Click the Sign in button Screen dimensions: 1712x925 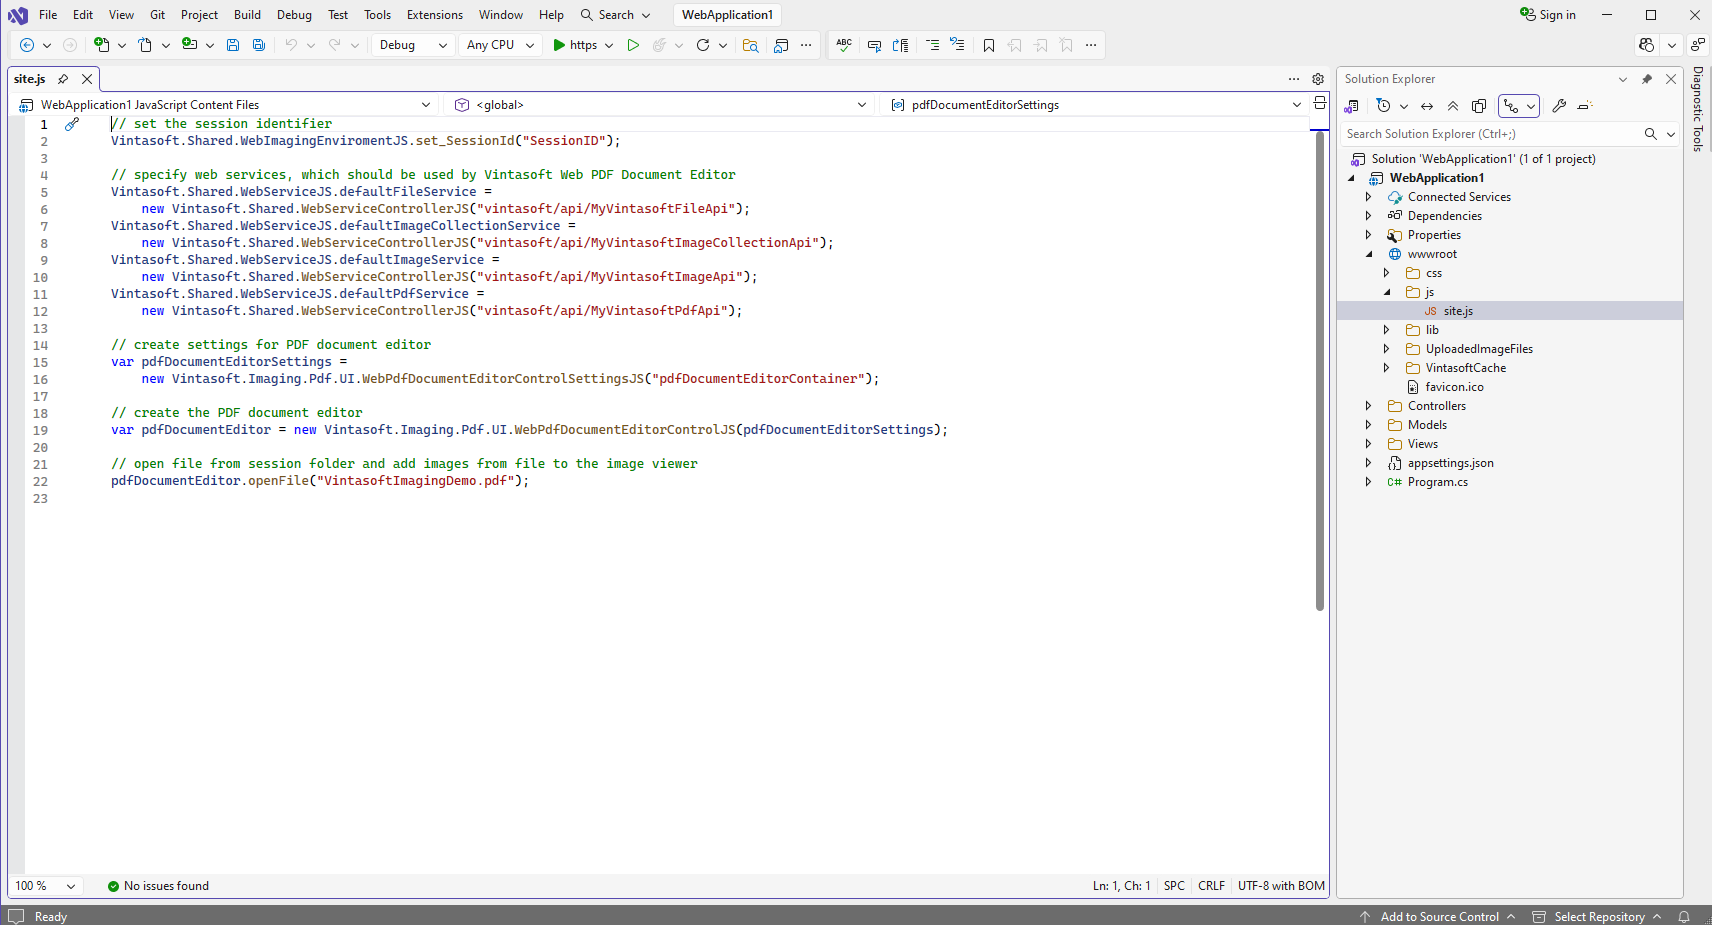(x=1548, y=15)
